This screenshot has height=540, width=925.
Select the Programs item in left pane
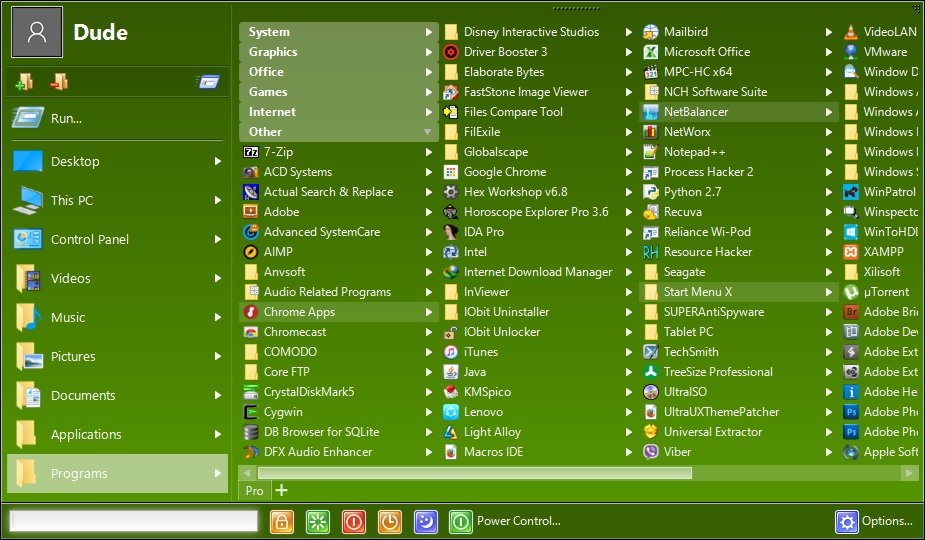[x=117, y=473]
